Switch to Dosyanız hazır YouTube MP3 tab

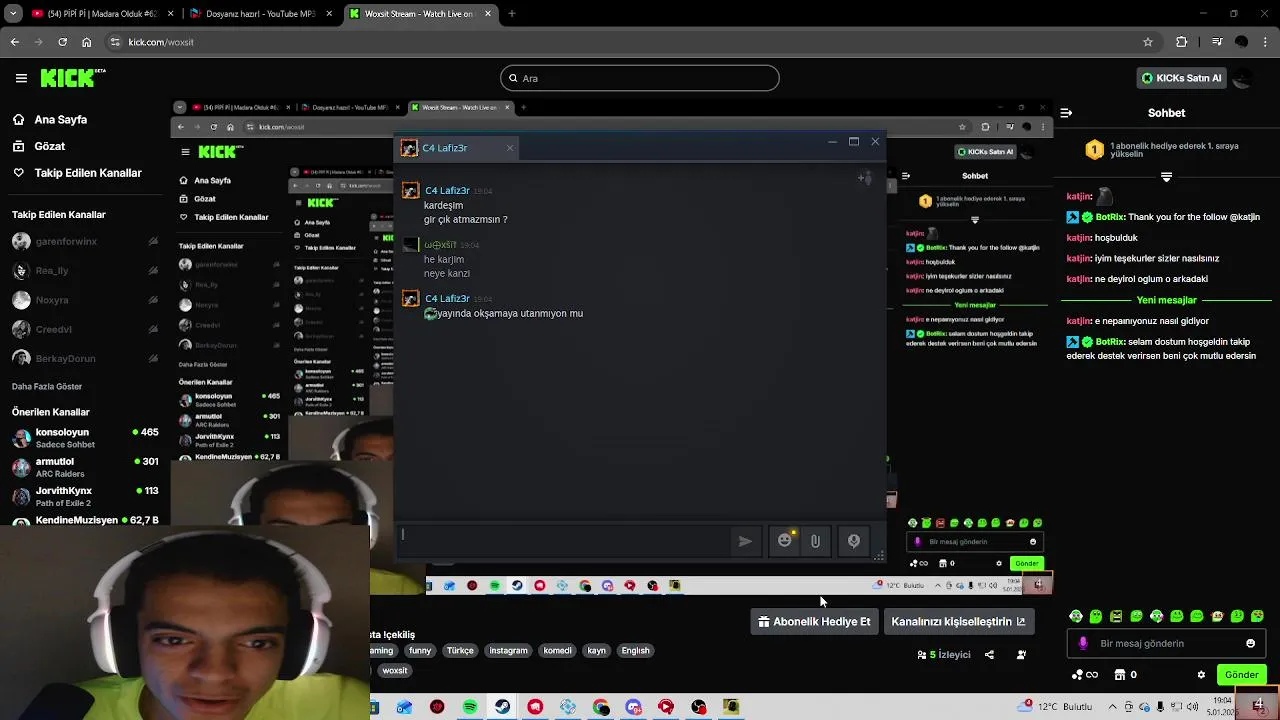click(x=262, y=14)
